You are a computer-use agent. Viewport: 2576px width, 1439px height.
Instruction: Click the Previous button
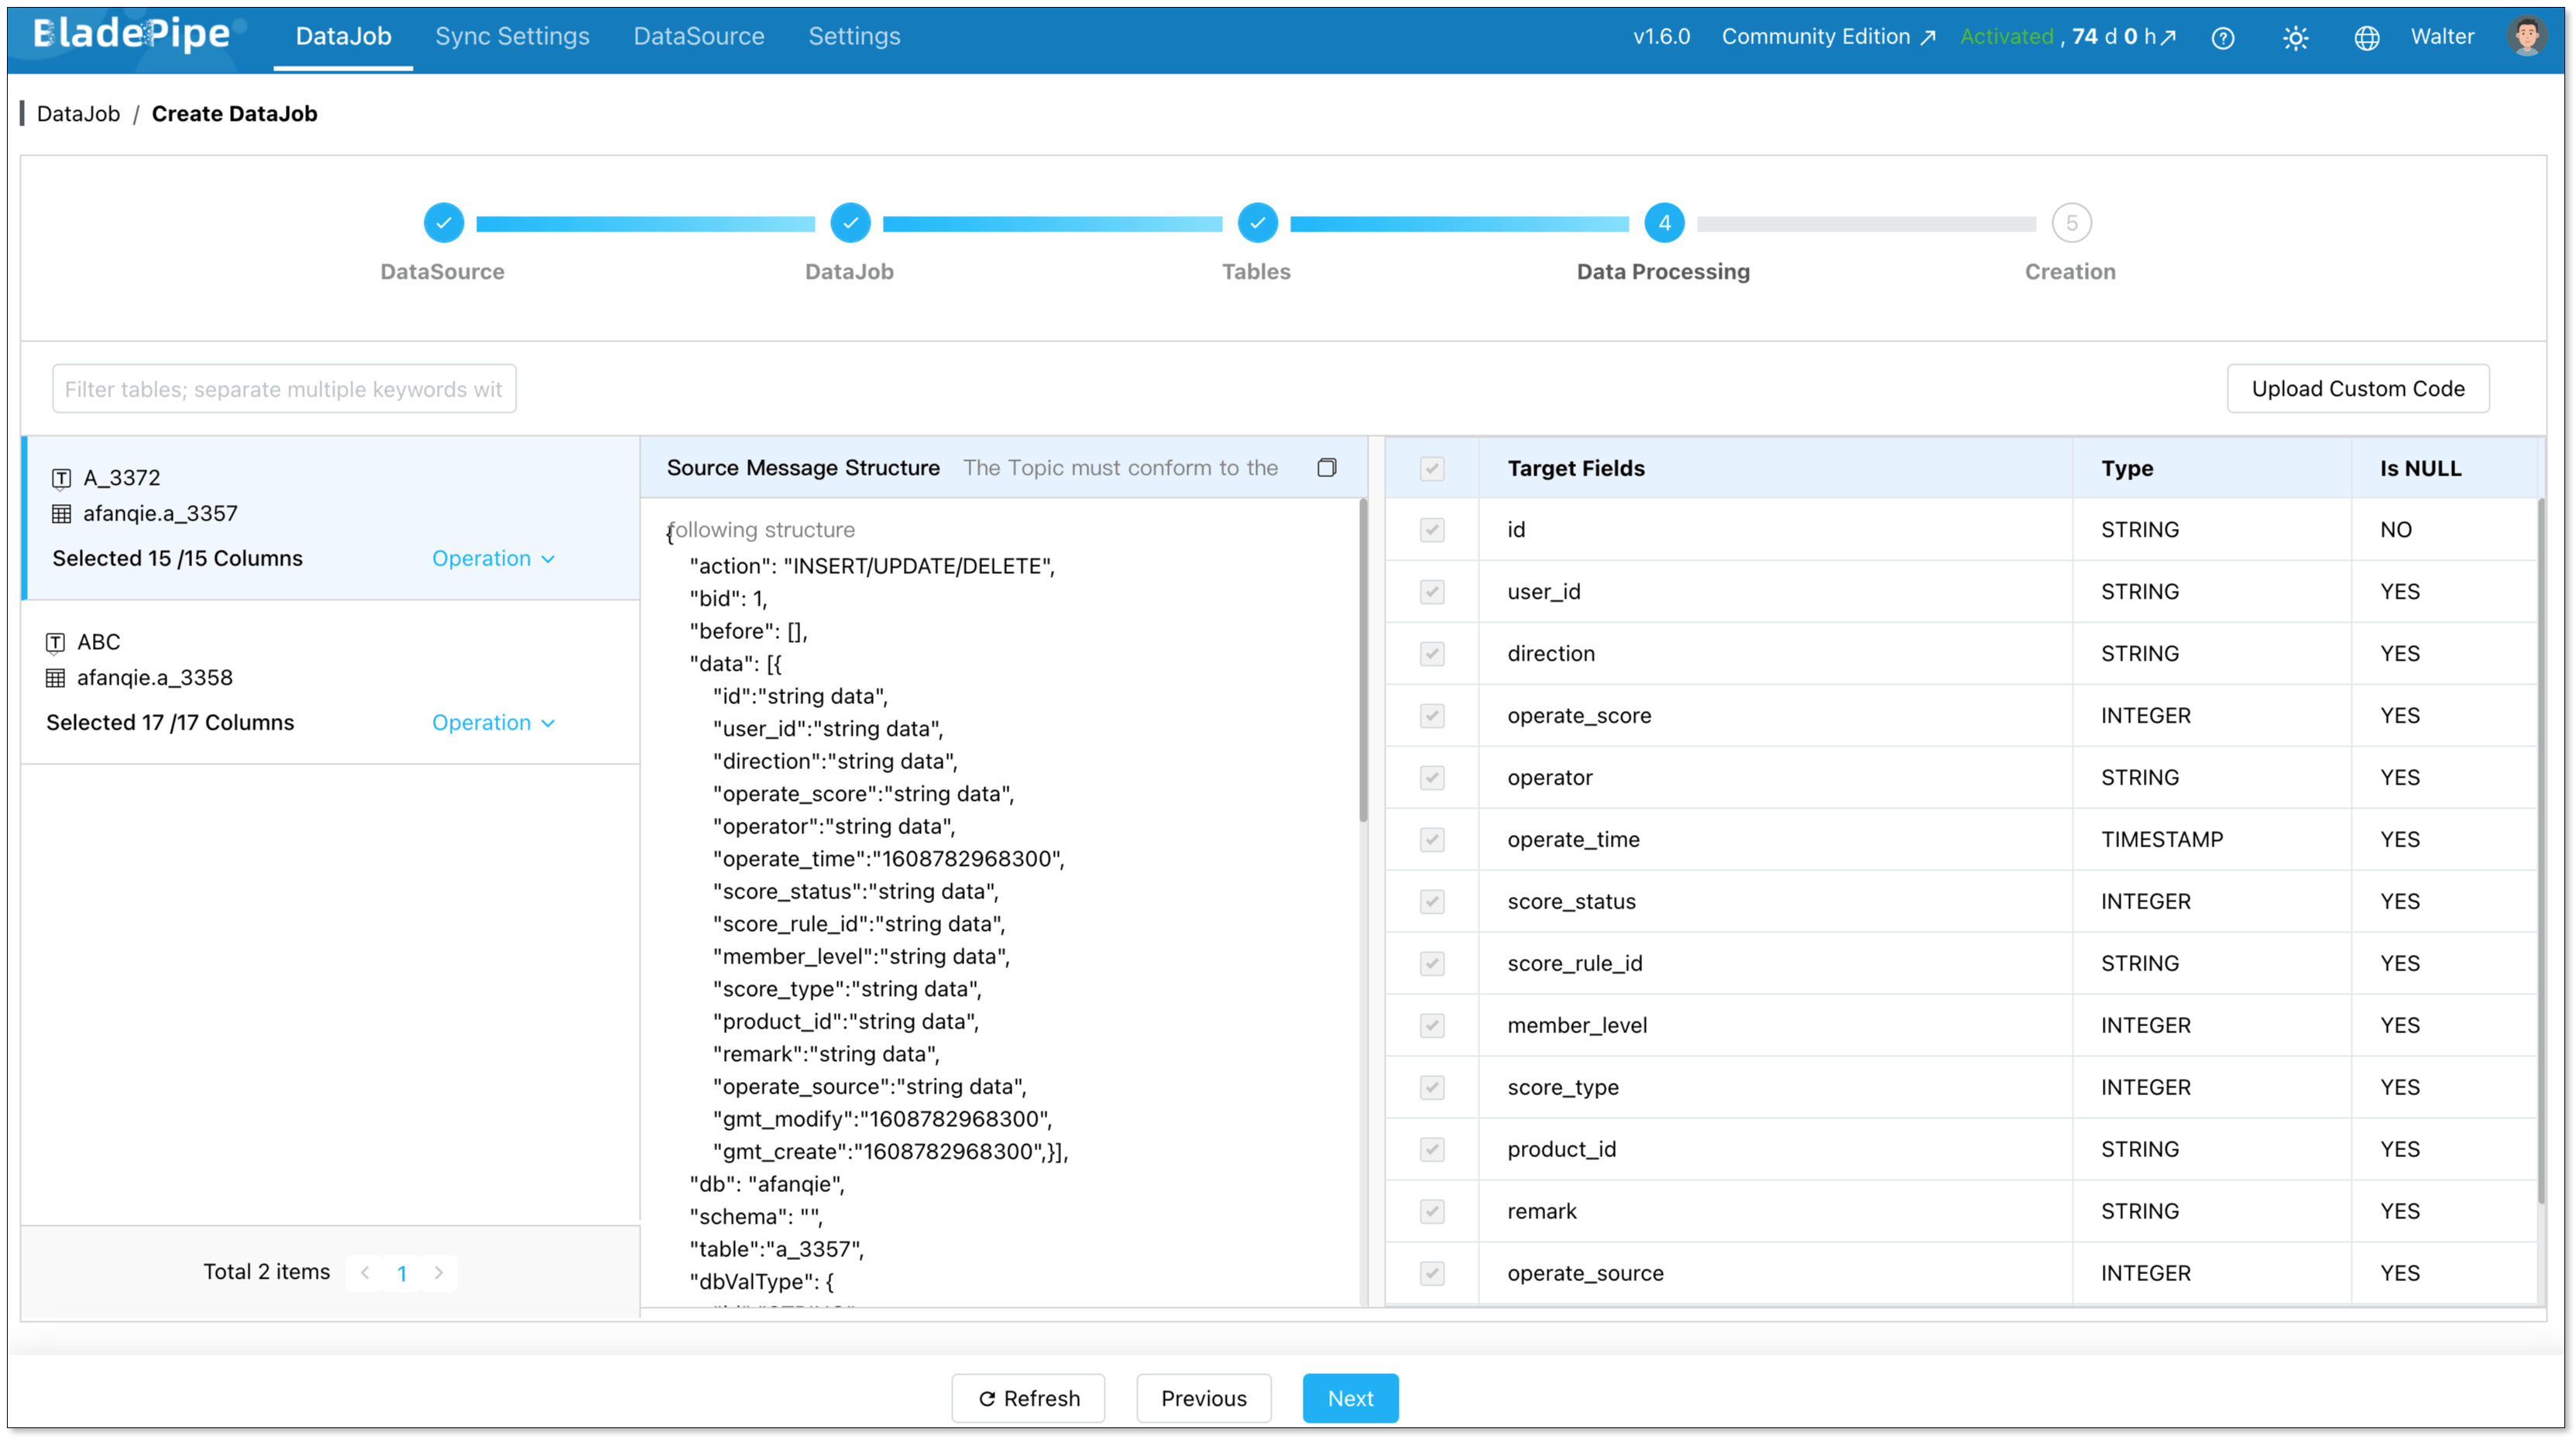pyautogui.click(x=1203, y=1397)
